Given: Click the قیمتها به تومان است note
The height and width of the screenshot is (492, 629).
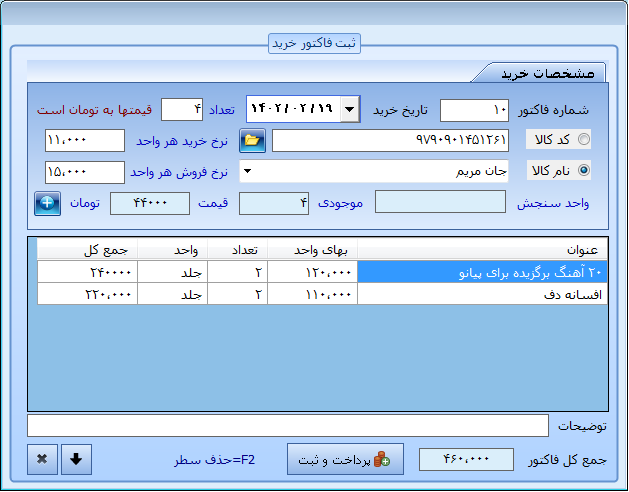Looking at the screenshot, I should point(94,110).
